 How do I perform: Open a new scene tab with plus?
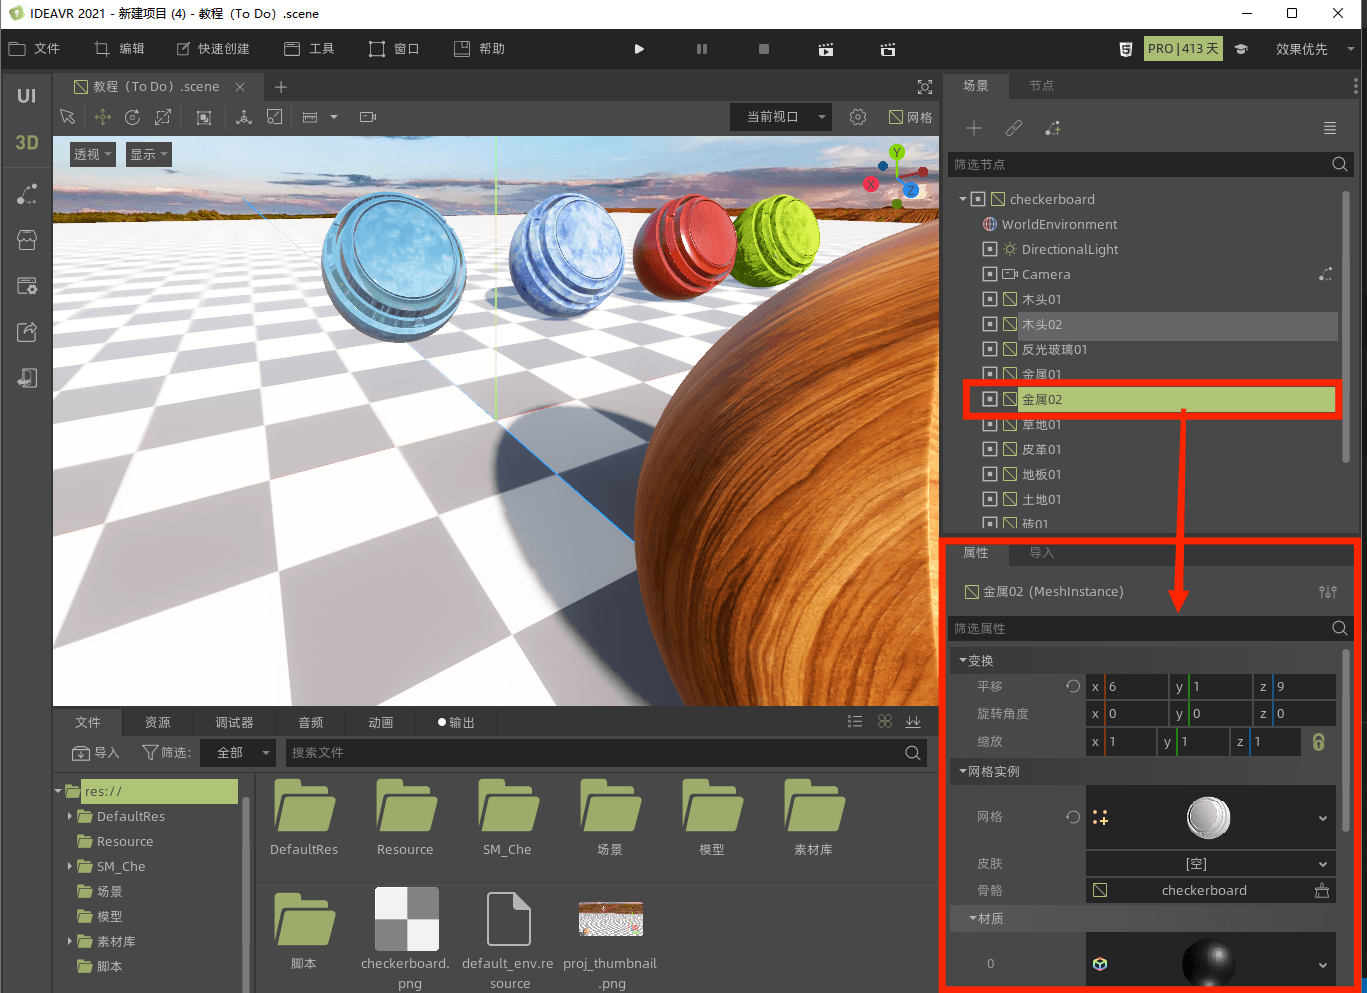[x=281, y=87]
